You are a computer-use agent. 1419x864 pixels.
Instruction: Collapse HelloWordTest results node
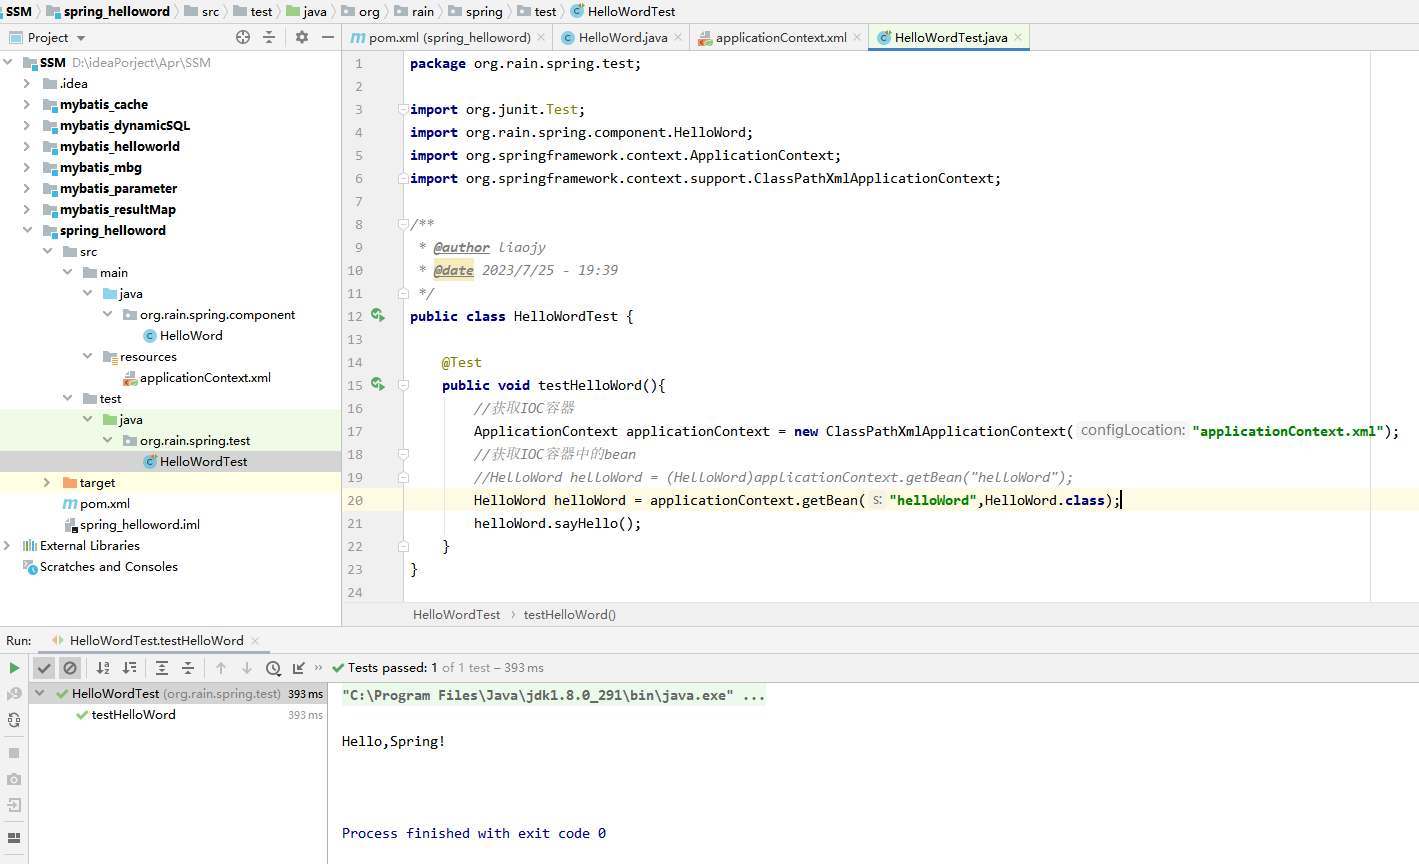(x=40, y=694)
